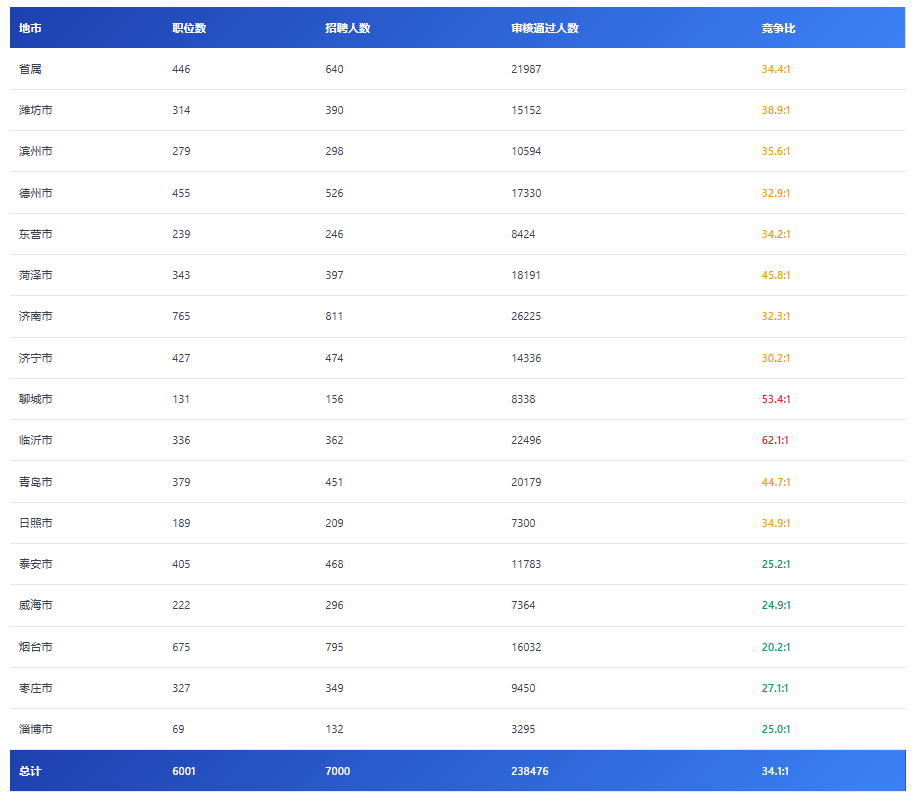Select the 竞争比 column header

778,28
